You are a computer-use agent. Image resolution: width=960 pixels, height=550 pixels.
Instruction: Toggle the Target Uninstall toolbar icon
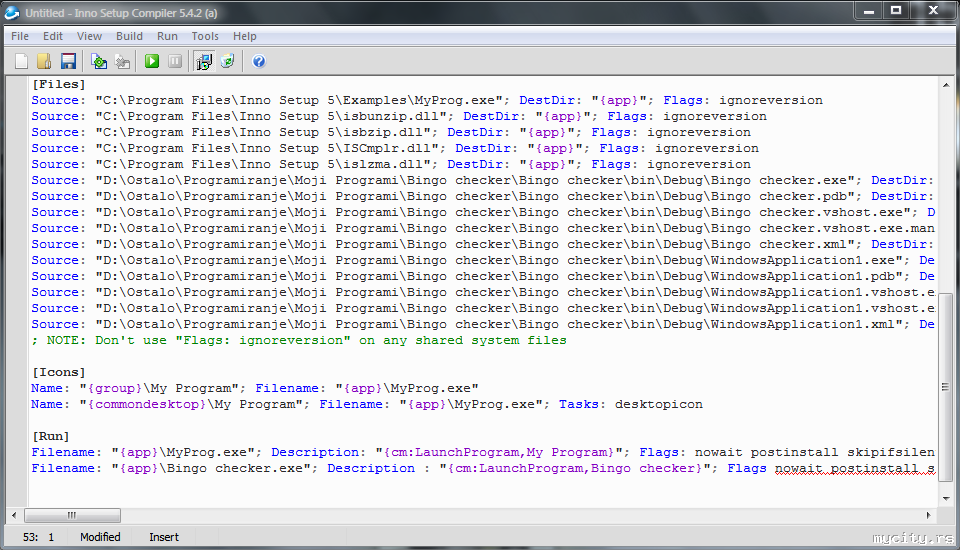coord(228,62)
